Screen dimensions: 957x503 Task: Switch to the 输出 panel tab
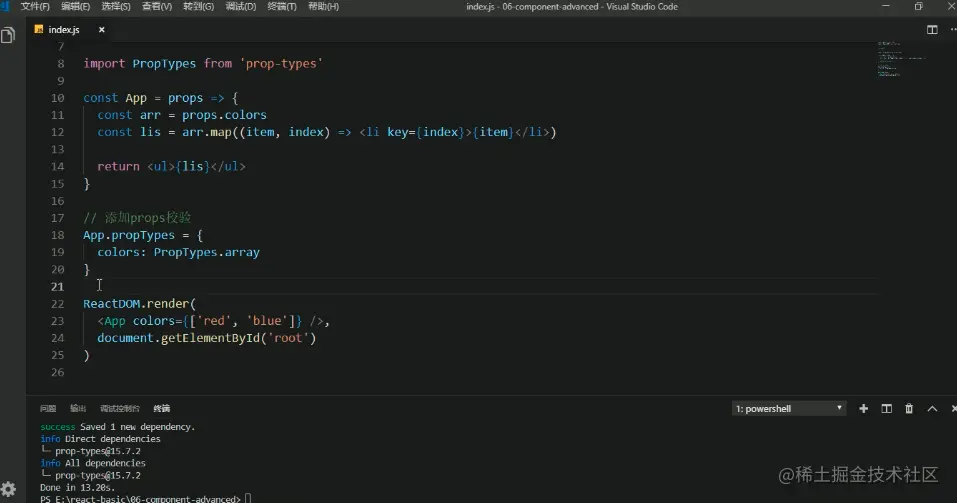pyautogui.click(x=78, y=408)
